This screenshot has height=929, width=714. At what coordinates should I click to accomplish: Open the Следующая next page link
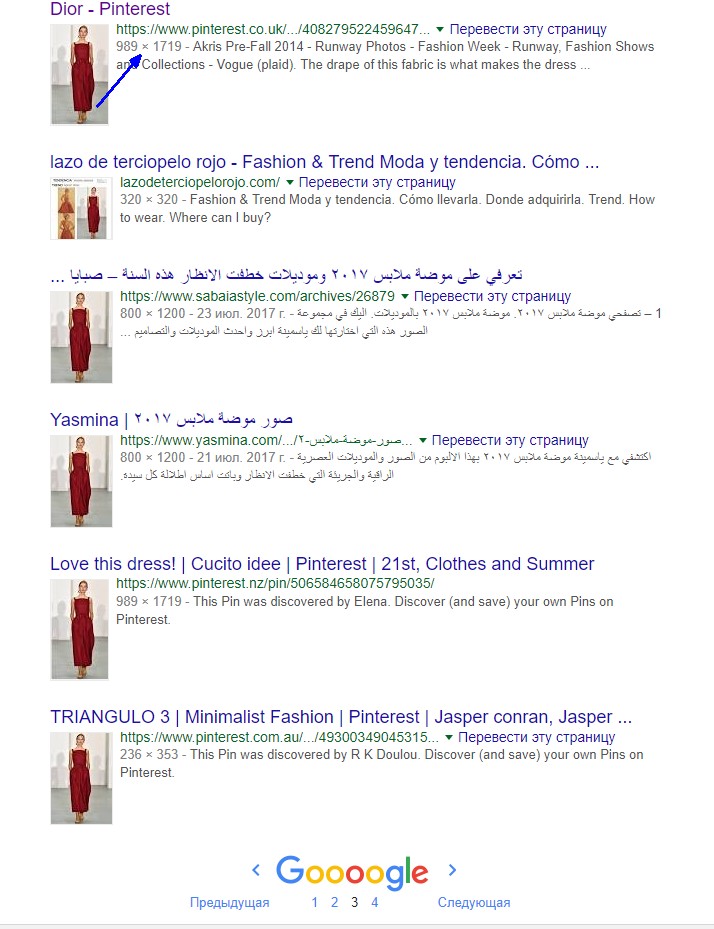[x=474, y=902]
